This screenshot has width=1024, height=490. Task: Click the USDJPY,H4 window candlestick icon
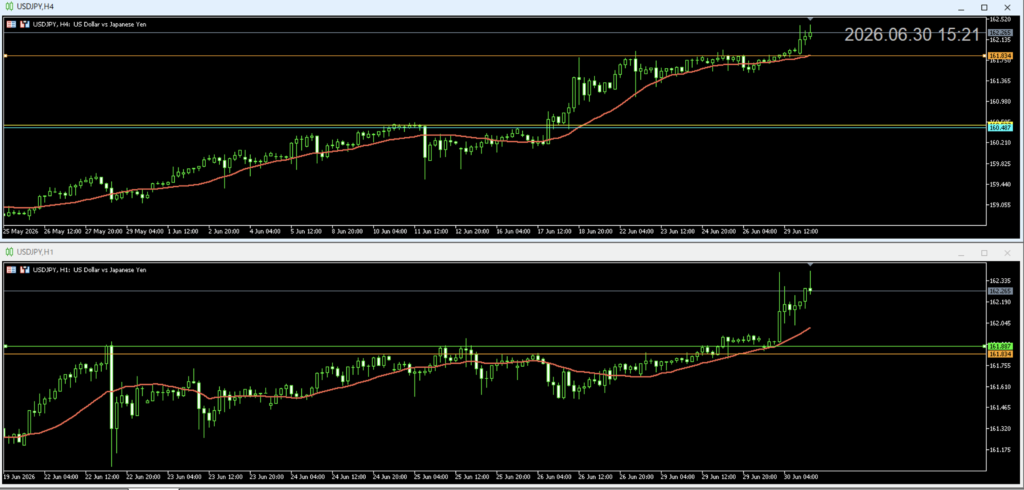[10, 7]
